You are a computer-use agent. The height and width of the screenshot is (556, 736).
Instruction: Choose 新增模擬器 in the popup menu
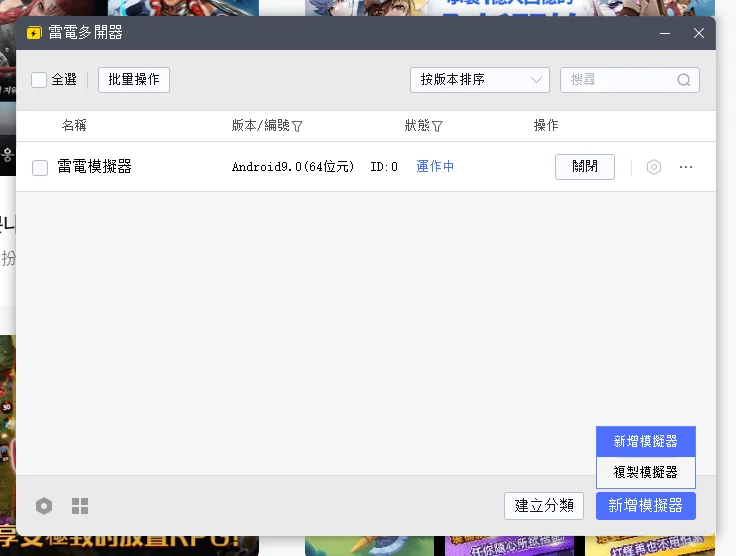click(645, 442)
